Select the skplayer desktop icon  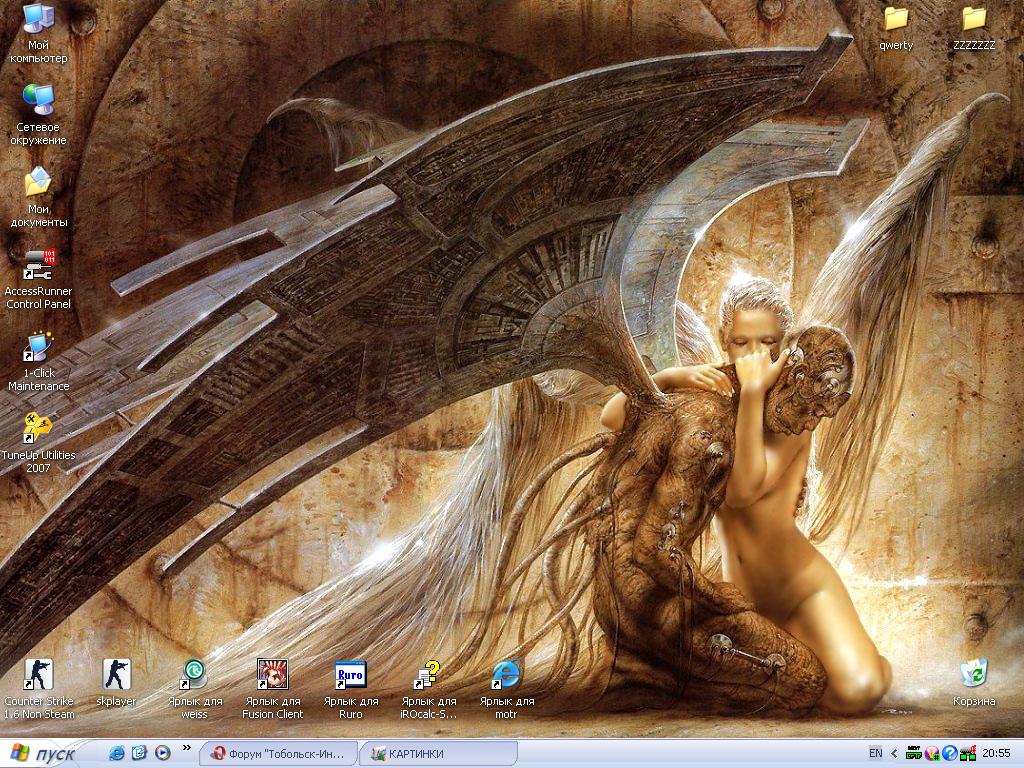pos(116,682)
